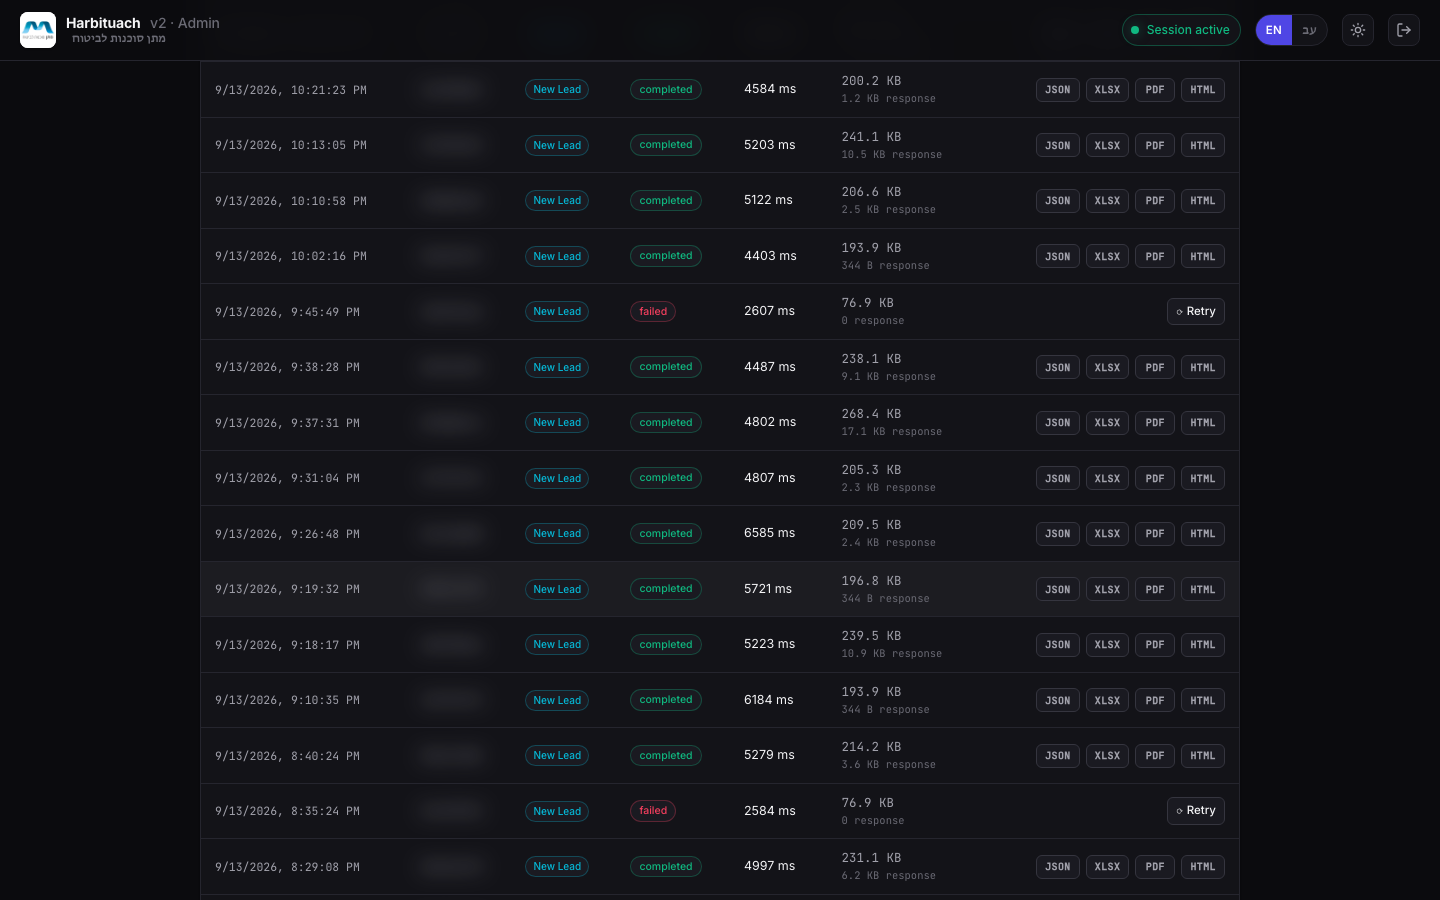
Task: Download XLSX for the 10:21:23 PM row
Action: coord(1107,90)
